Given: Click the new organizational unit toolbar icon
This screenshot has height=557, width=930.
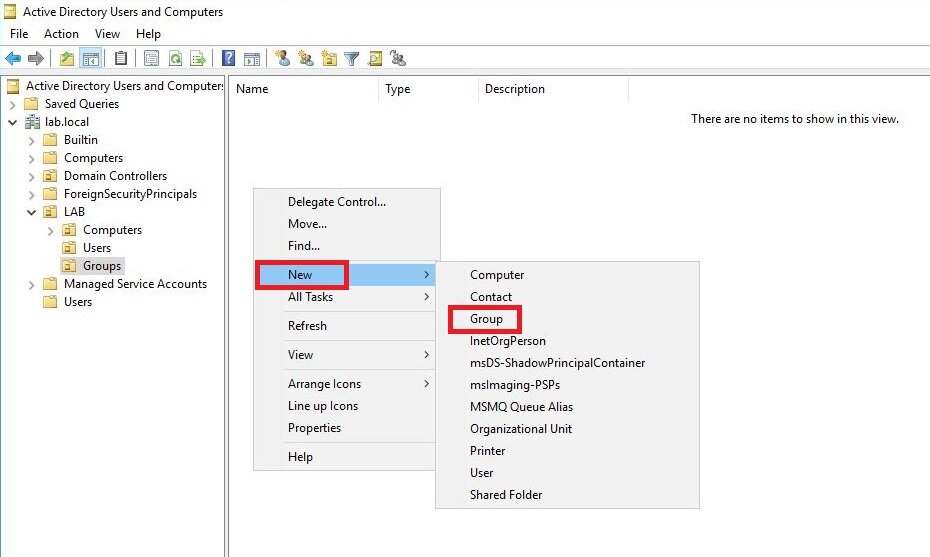Looking at the screenshot, I should point(329,58).
